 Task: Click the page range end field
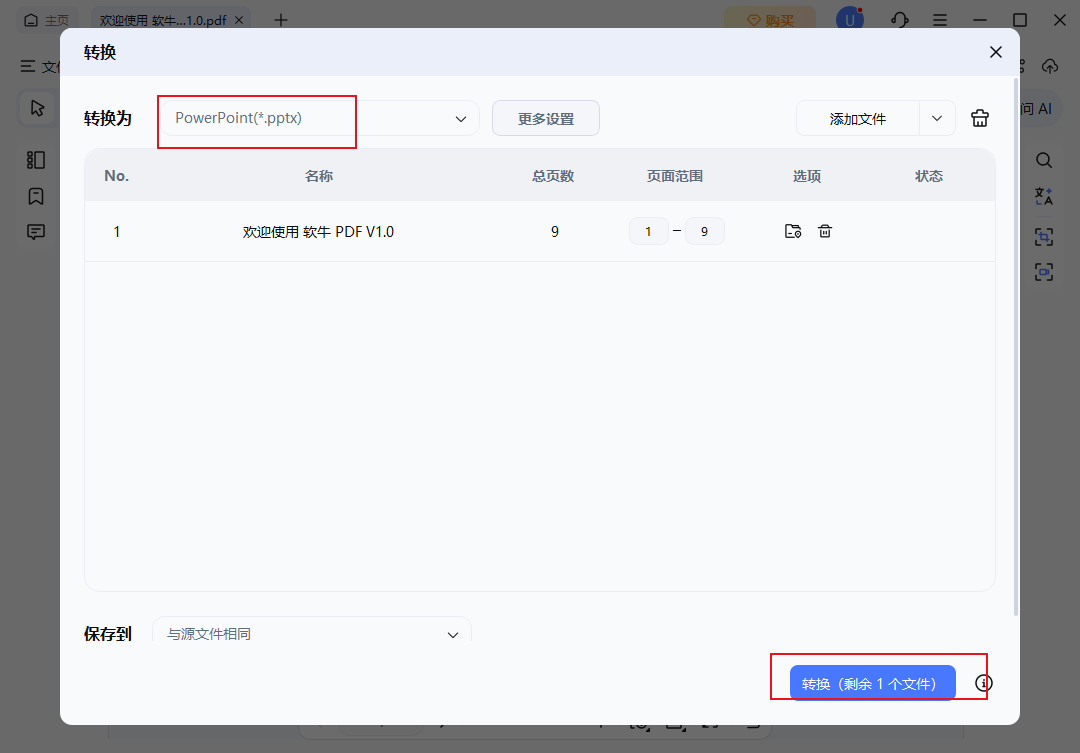click(x=705, y=231)
